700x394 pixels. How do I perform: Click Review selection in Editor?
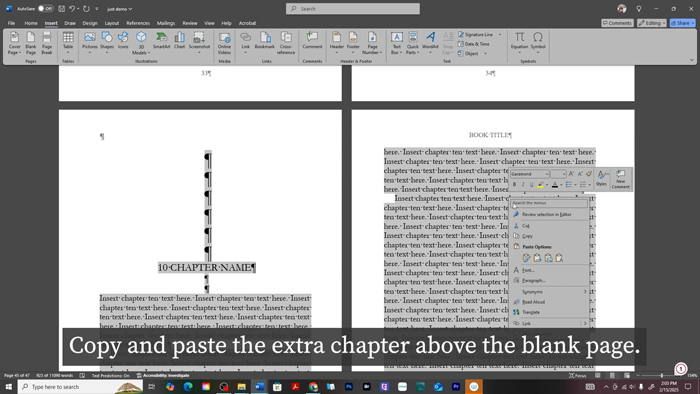(550, 215)
